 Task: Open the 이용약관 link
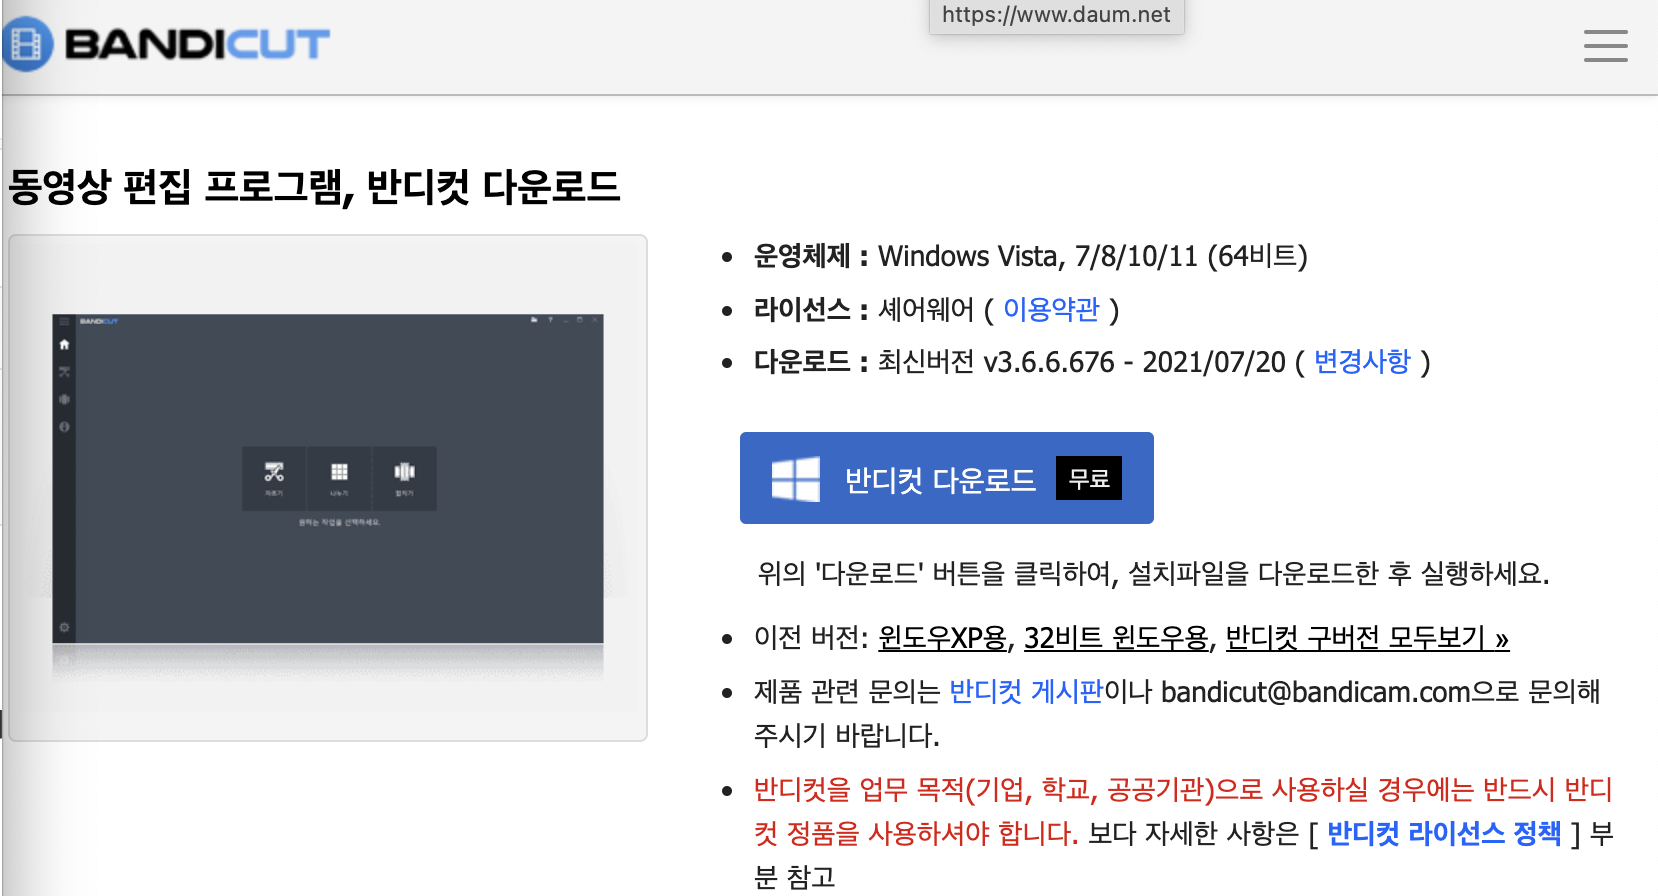[x=1051, y=309]
